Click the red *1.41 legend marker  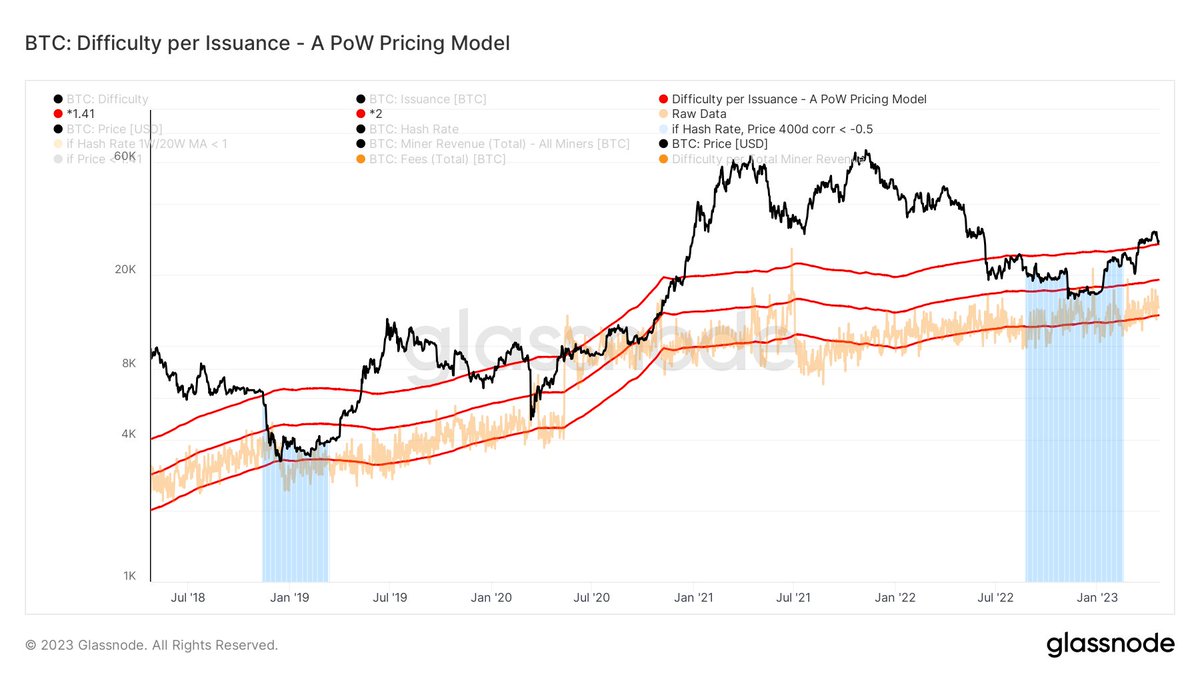click(57, 114)
